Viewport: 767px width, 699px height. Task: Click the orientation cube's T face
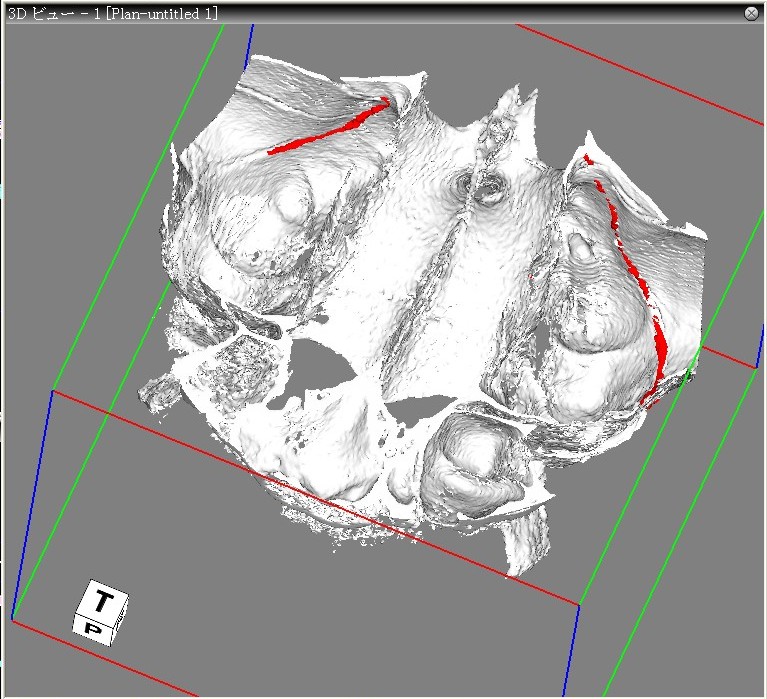(x=104, y=601)
